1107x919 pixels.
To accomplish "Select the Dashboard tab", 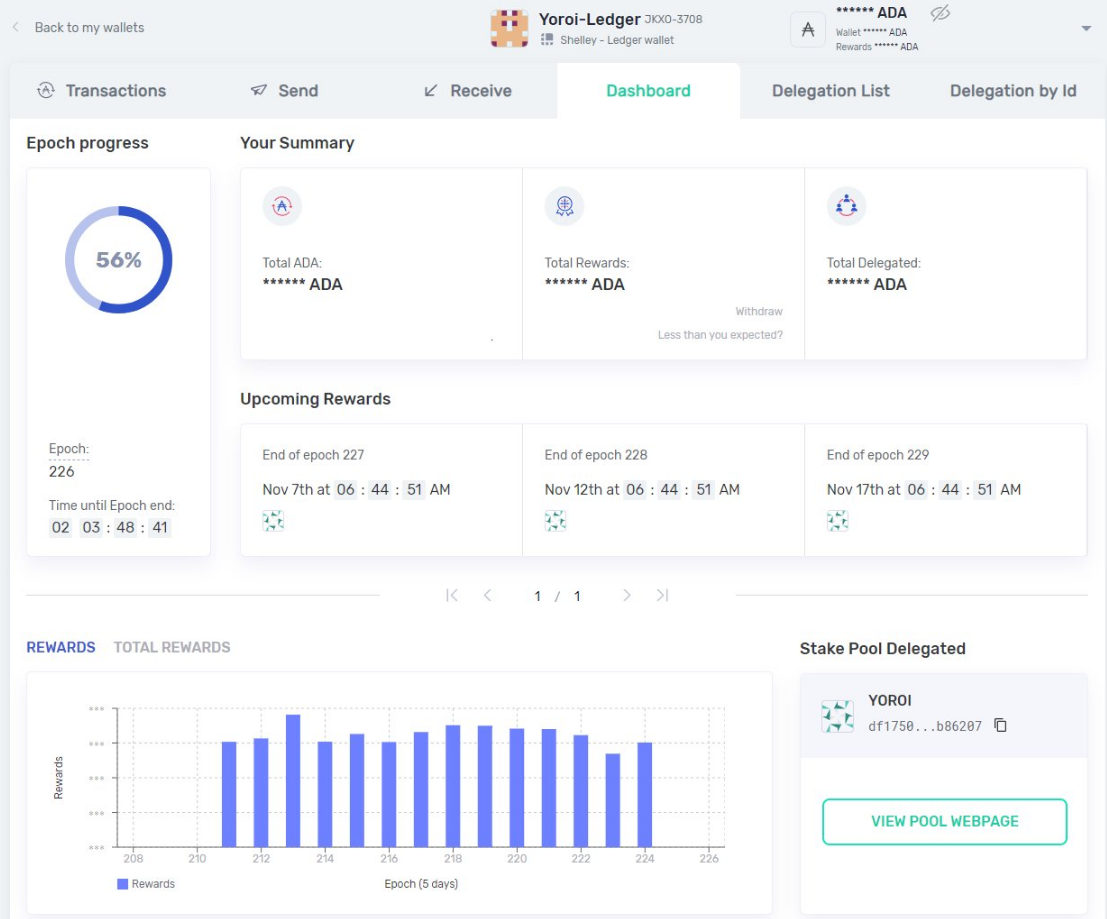I will pyautogui.click(x=648, y=90).
